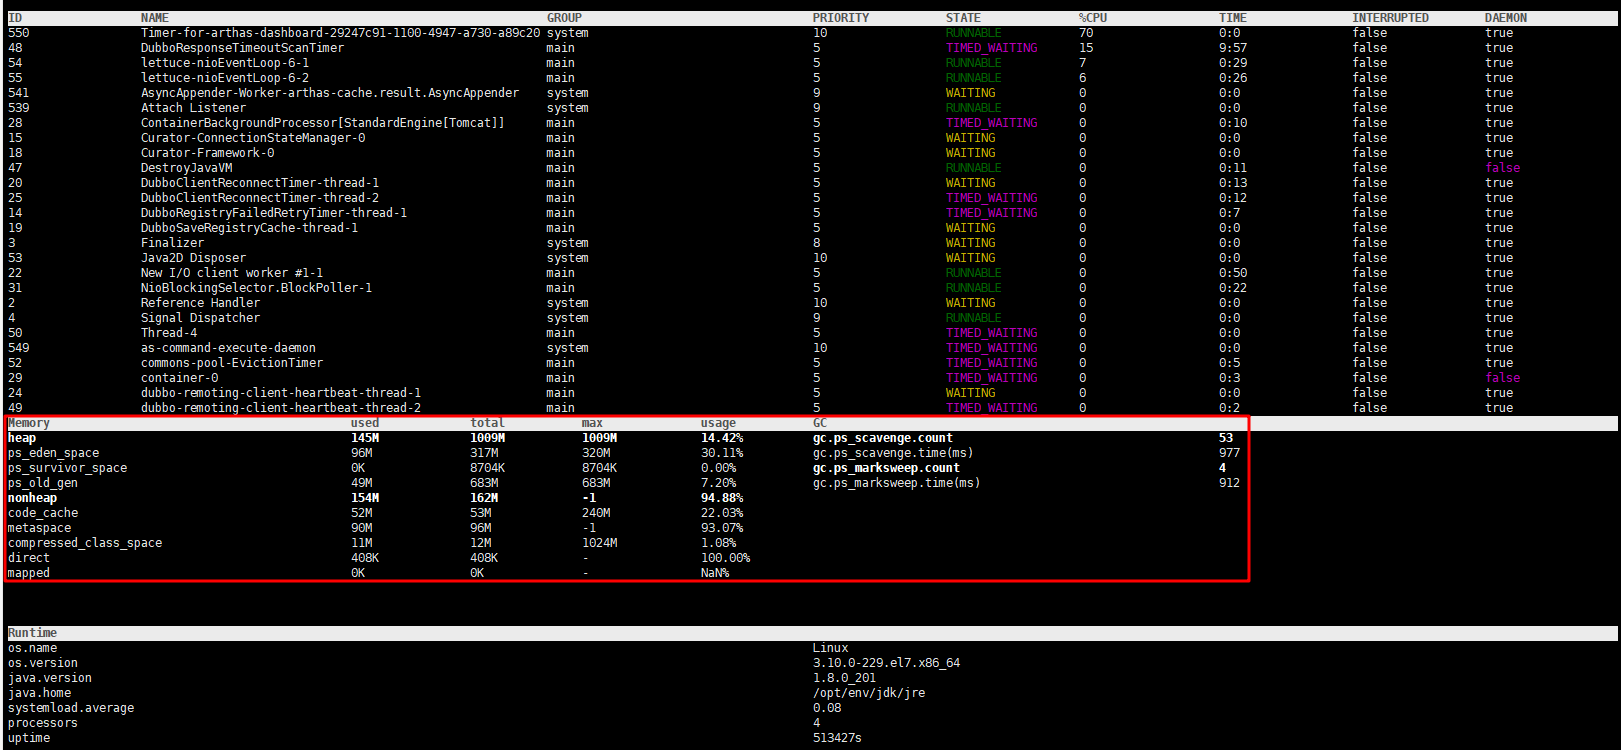This screenshot has height=750, width=1621.
Task: Click thread as-command-execute-daemon
Action: pos(228,348)
